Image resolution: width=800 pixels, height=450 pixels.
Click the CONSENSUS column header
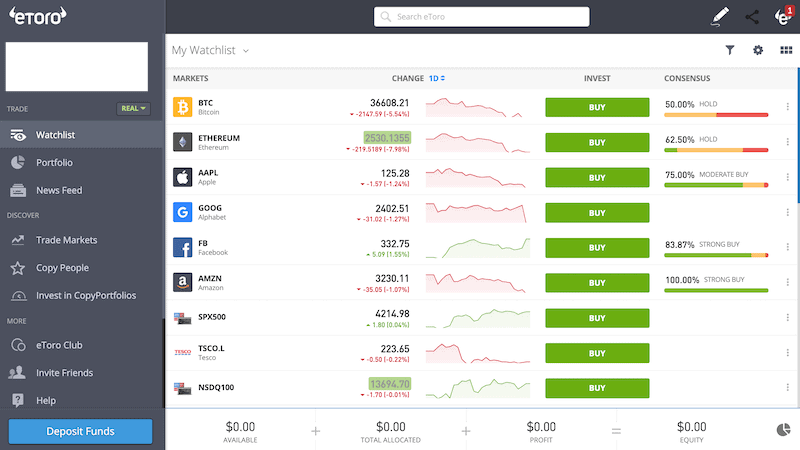[x=687, y=78]
